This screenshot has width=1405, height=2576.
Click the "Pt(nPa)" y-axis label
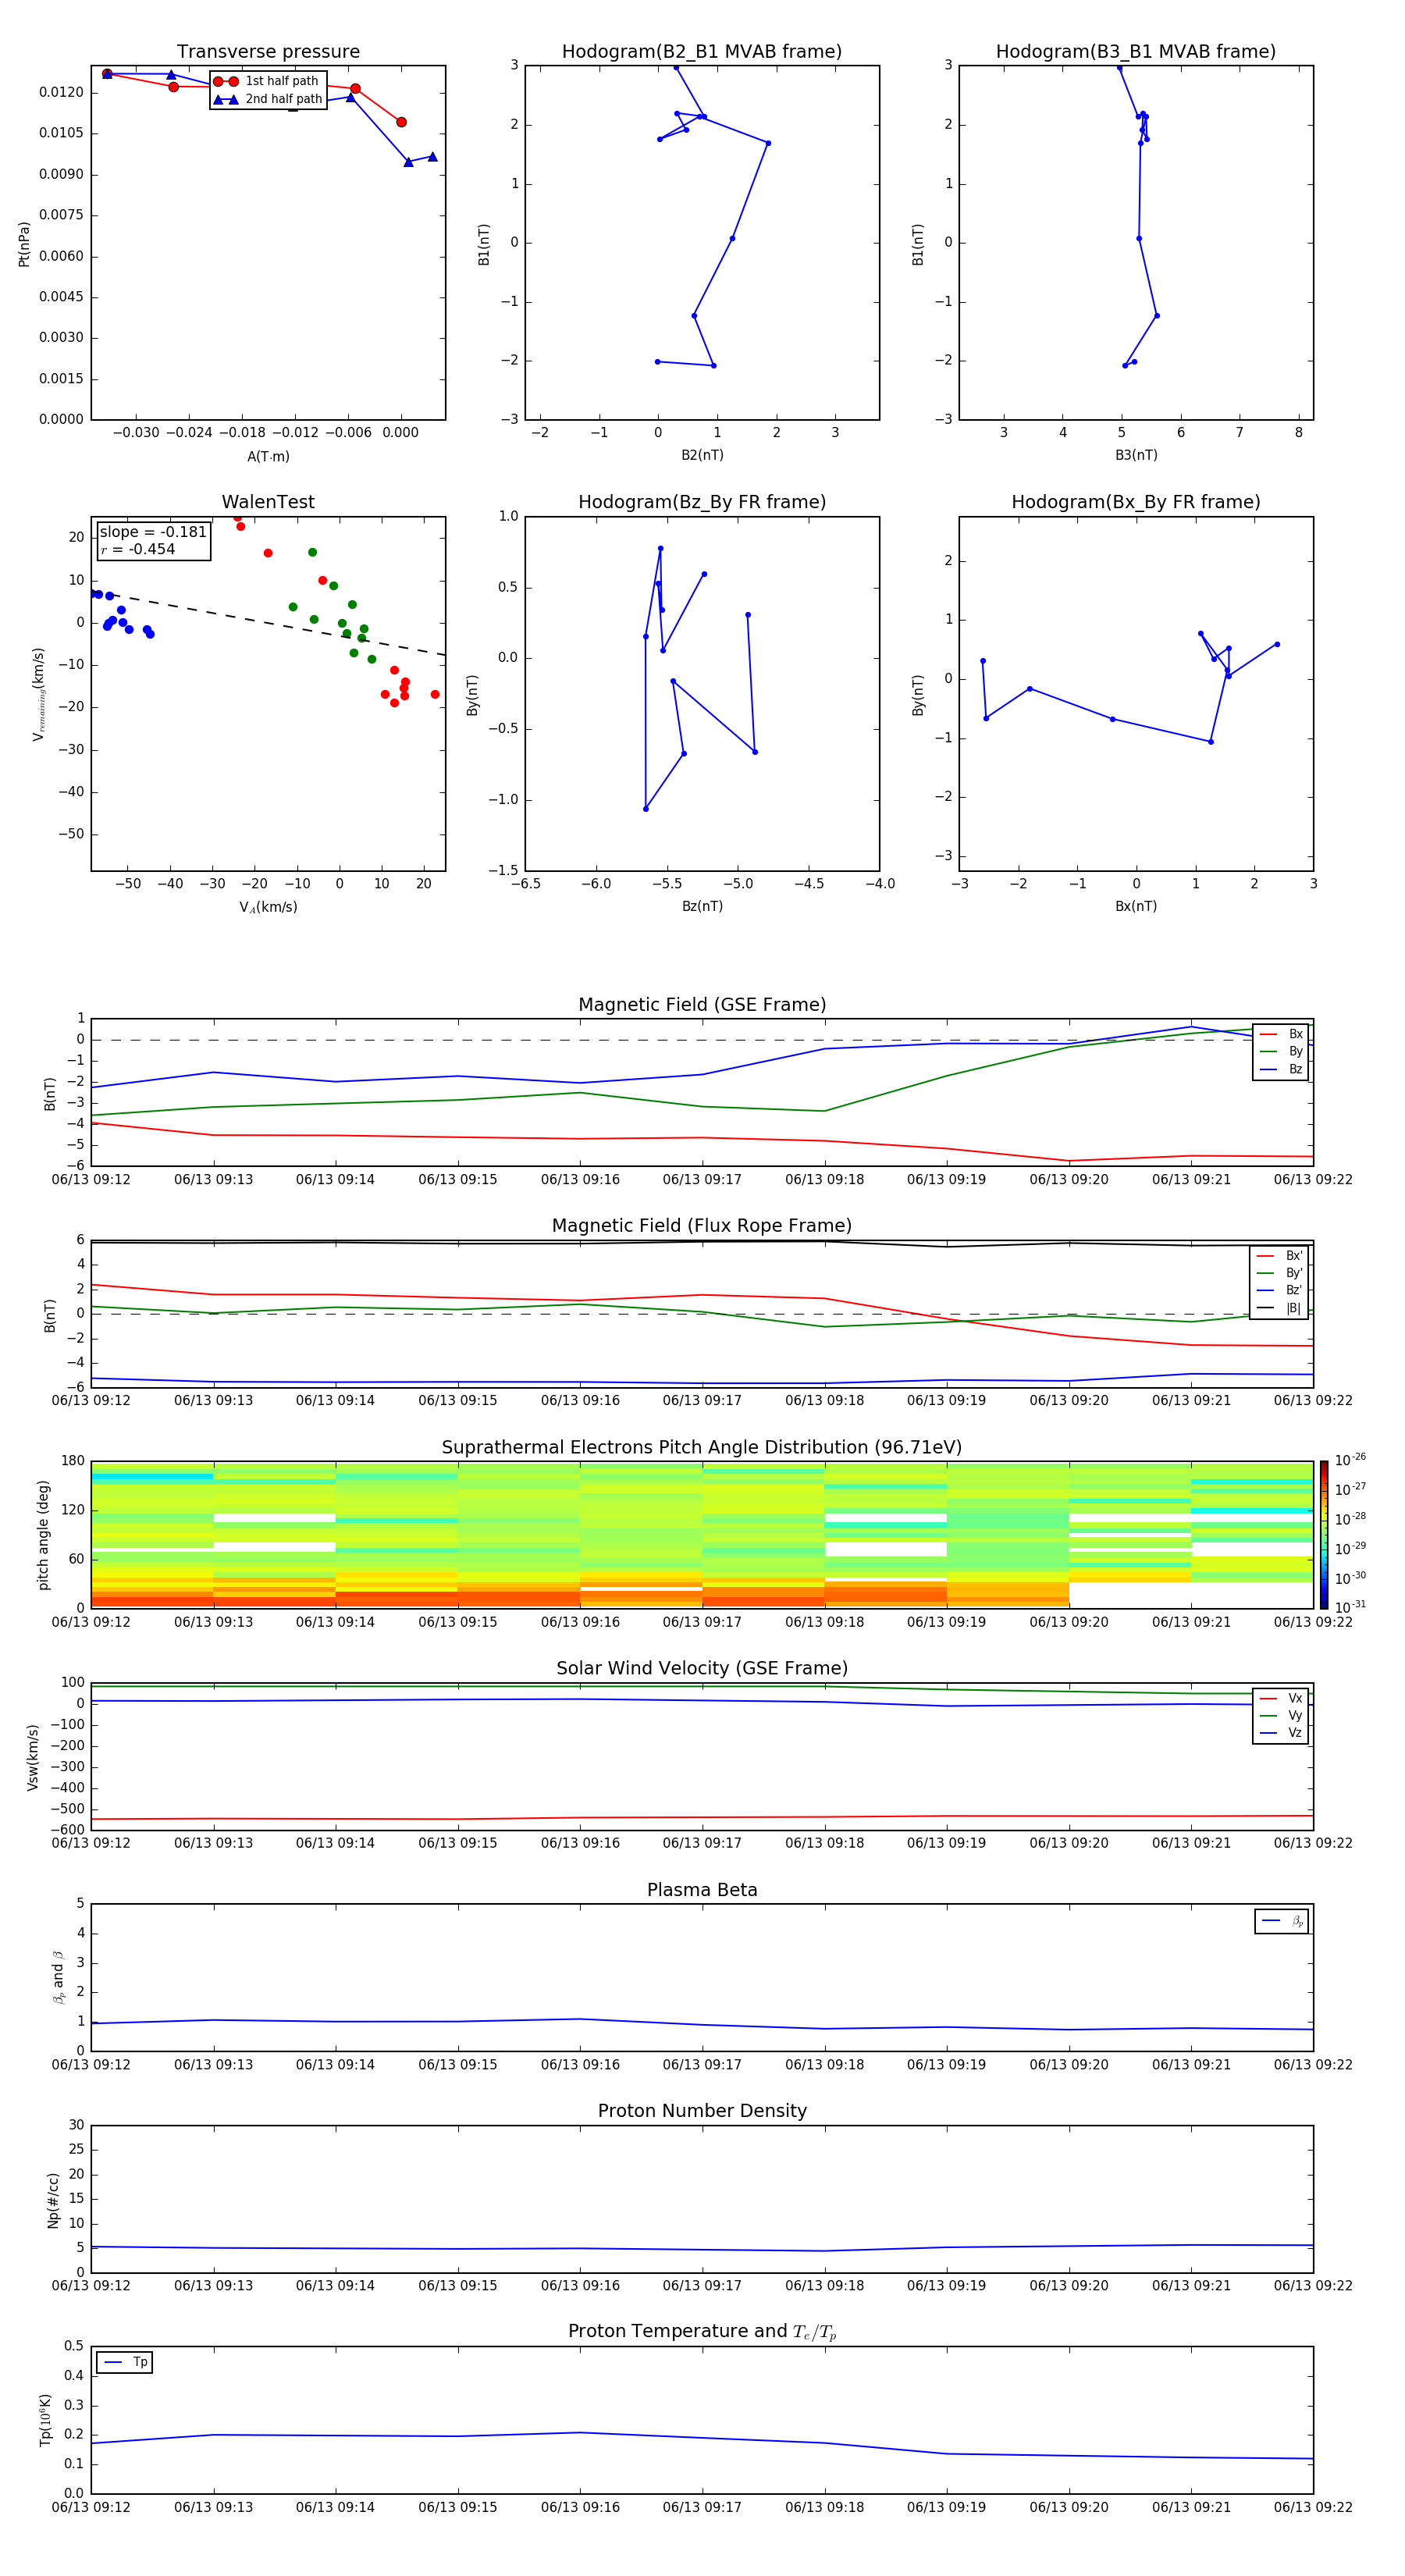tap(24, 243)
